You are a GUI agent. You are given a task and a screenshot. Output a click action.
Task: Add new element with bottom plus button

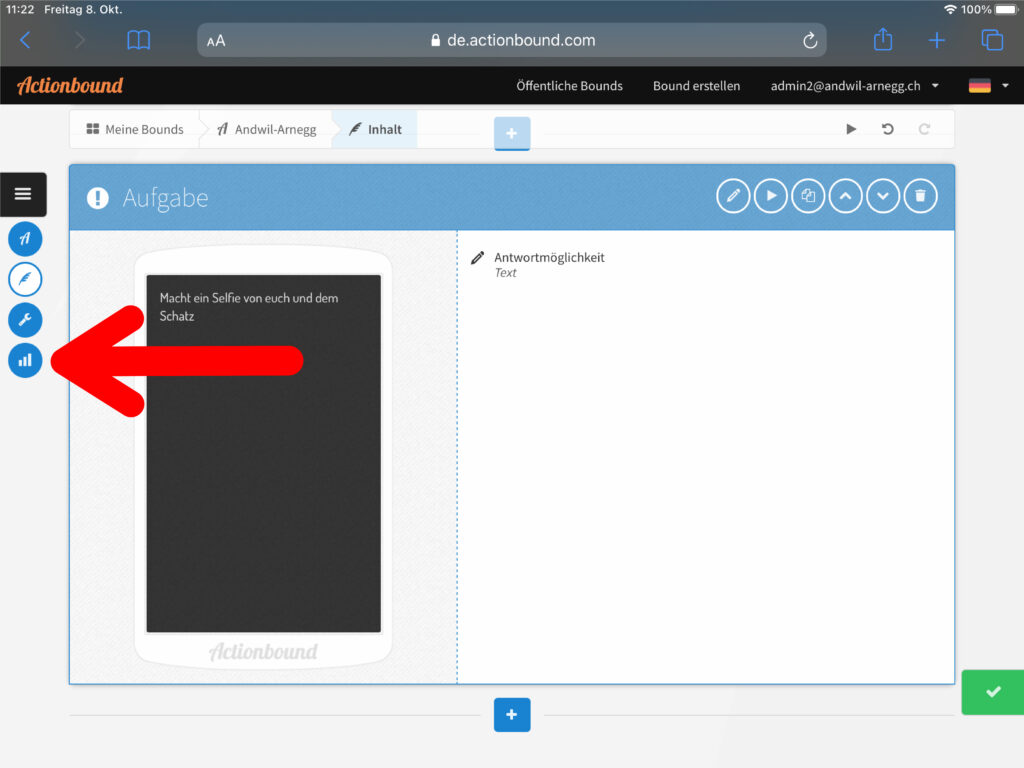[512, 715]
